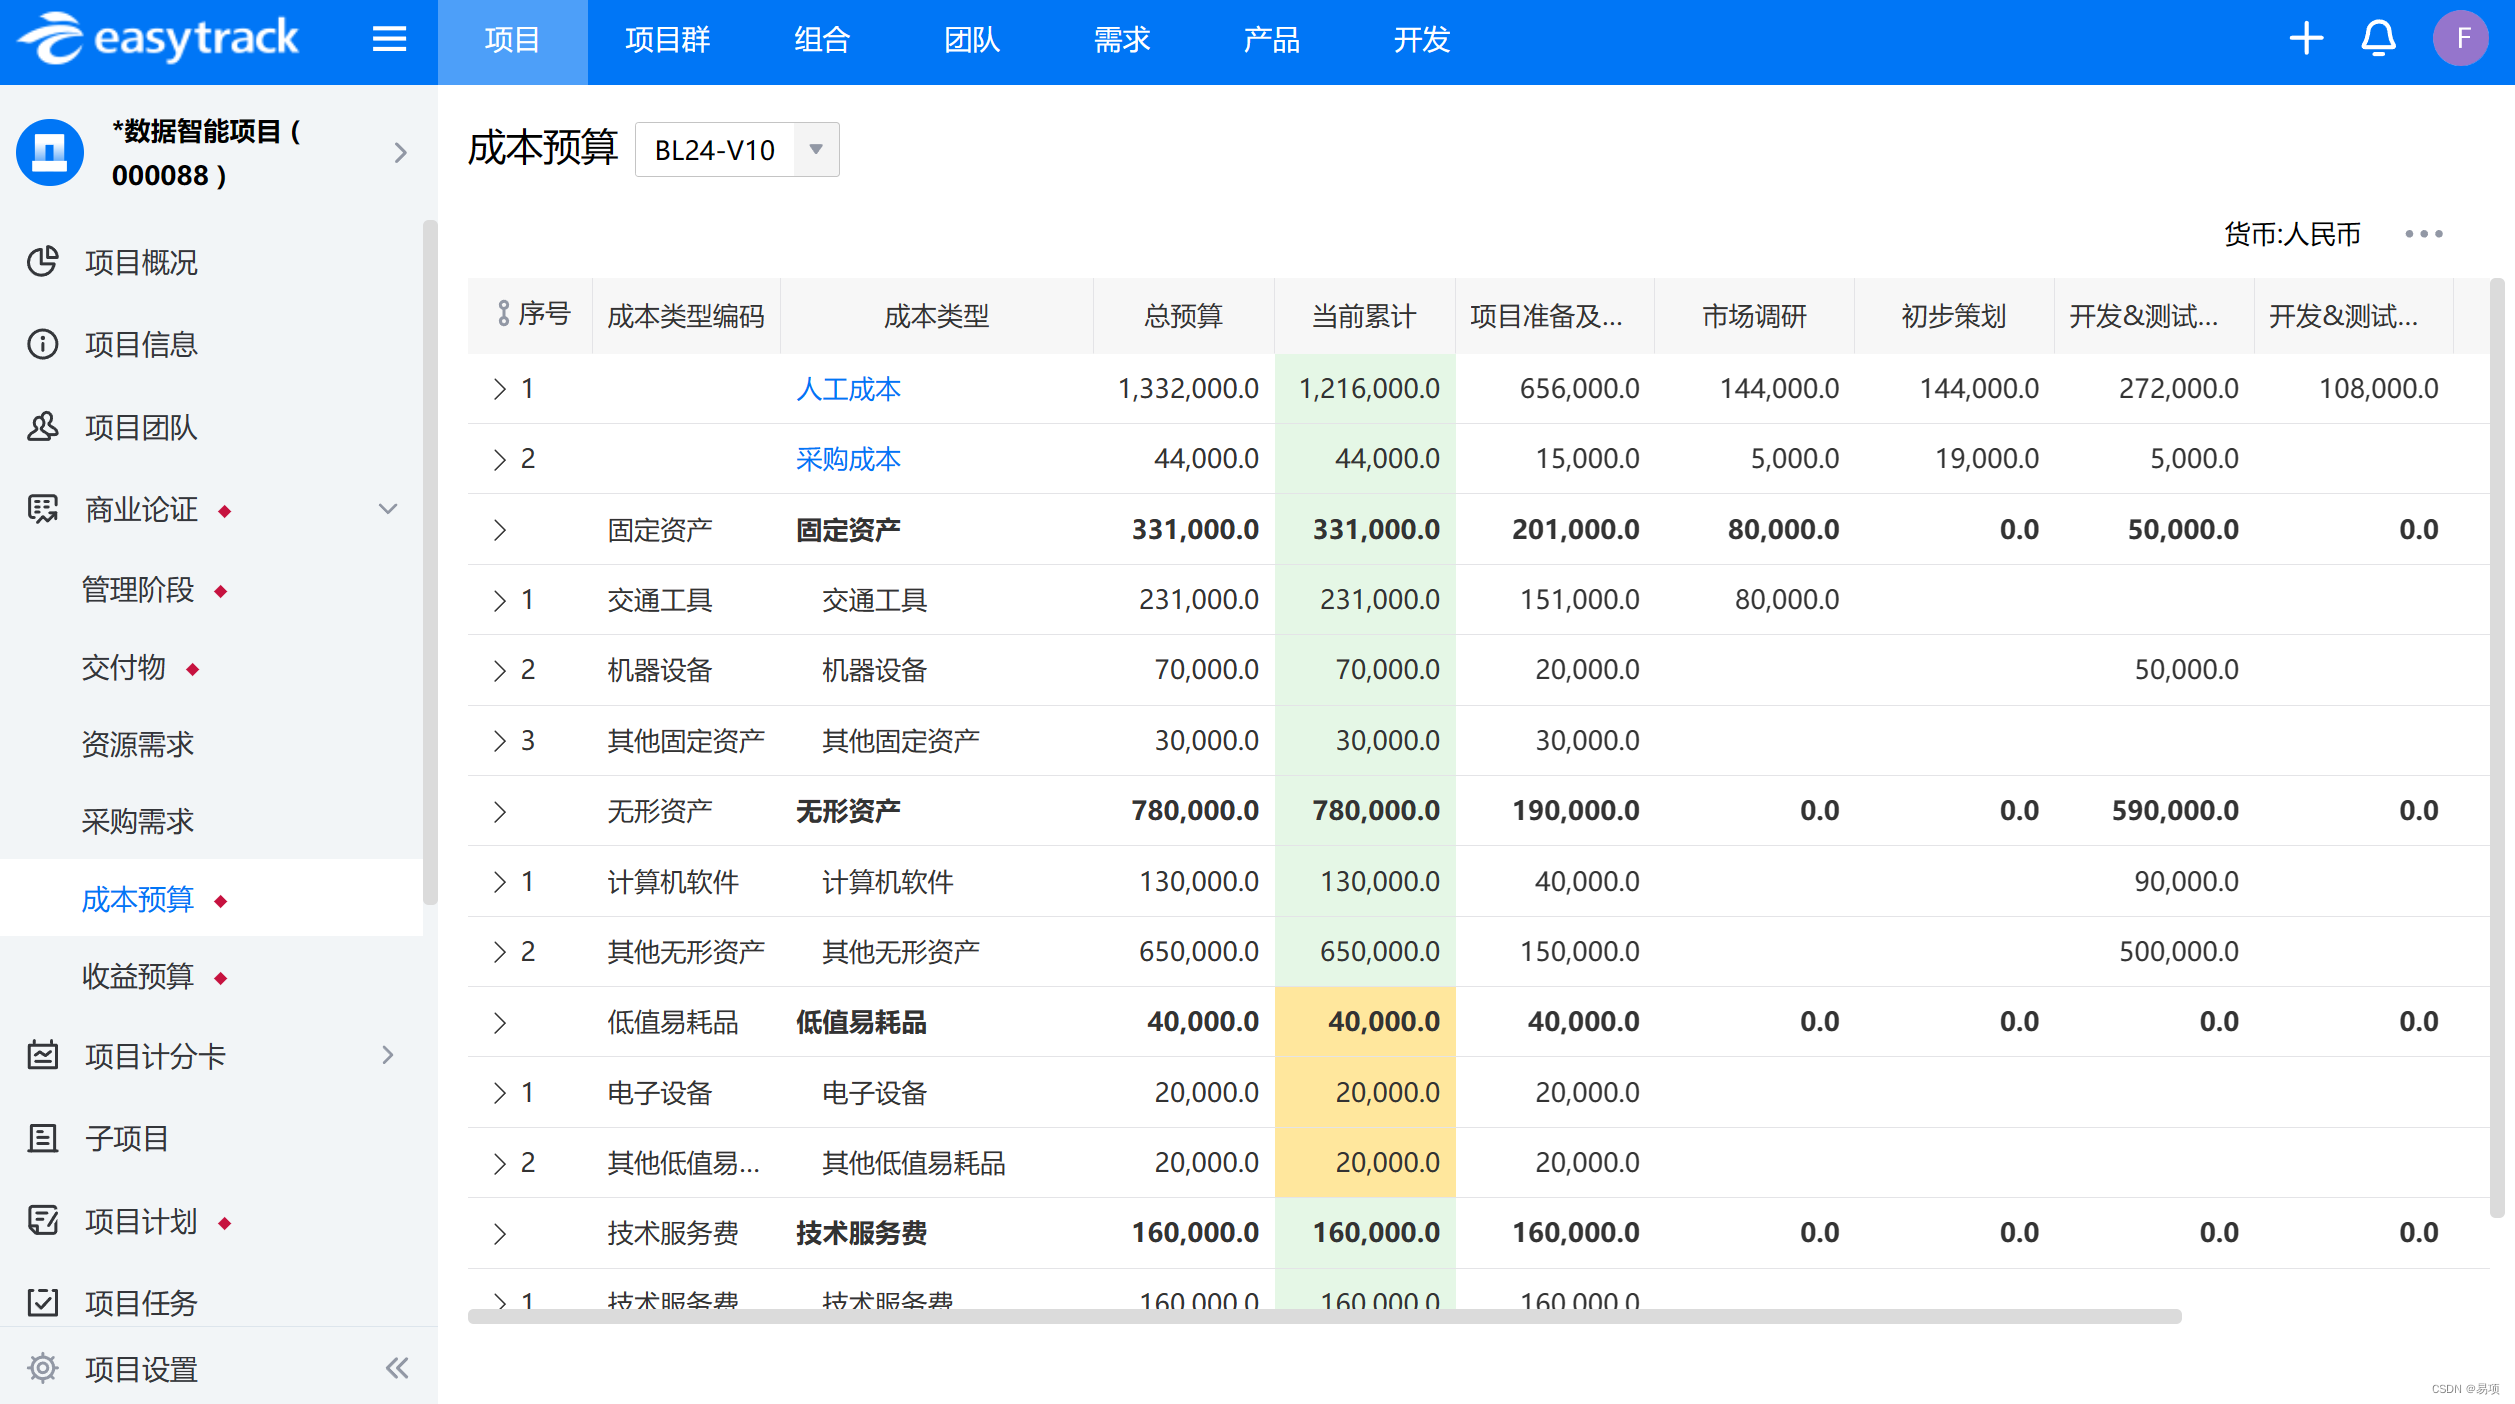Click the easytrack logo
Image resolution: width=2515 pixels, height=1404 pixels.
coord(158,39)
